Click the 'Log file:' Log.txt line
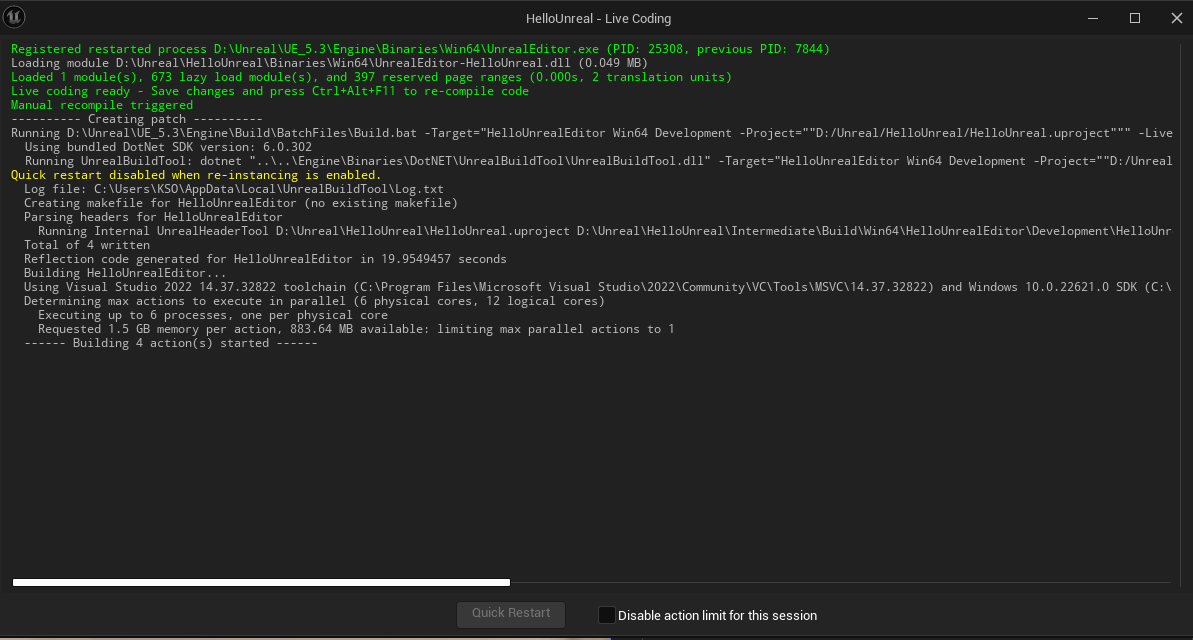This screenshot has height=640, width=1193. (x=234, y=189)
